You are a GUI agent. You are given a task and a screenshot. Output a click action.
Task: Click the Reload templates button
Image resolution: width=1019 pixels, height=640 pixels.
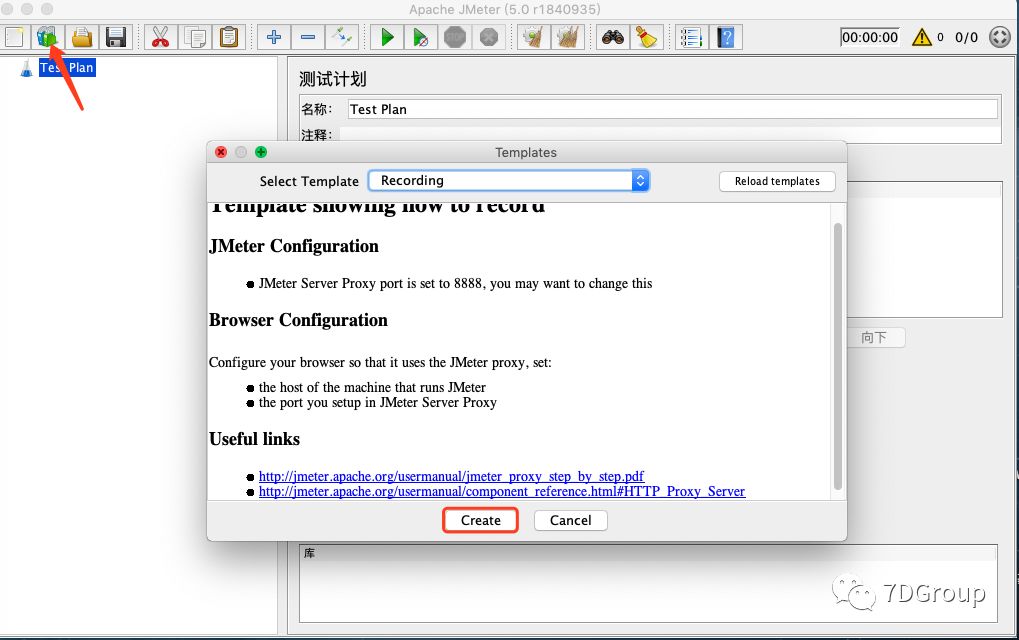pyautogui.click(x=777, y=181)
